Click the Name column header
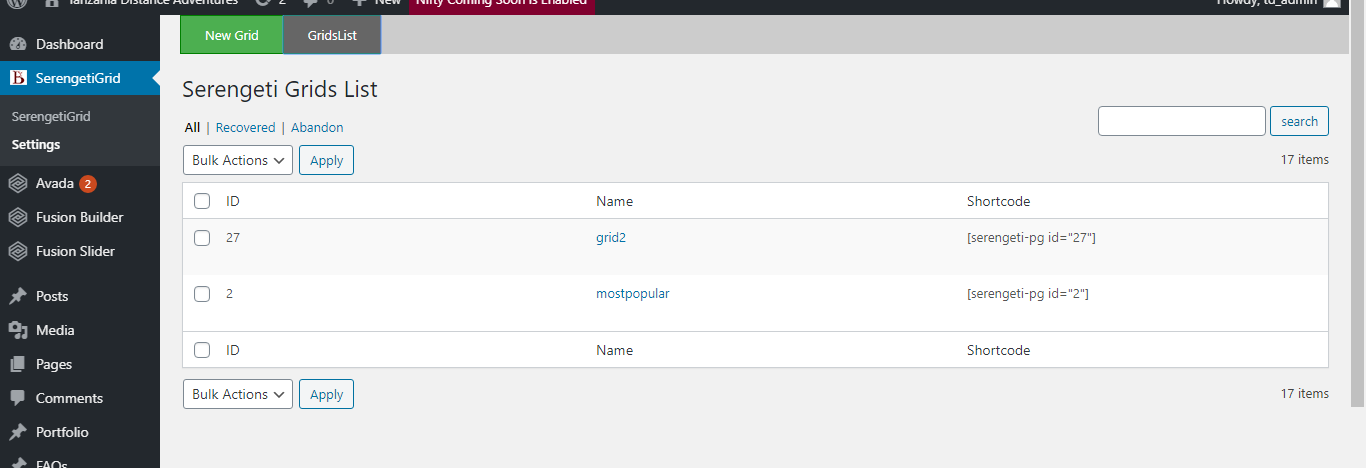1366x468 pixels. [x=614, y=201]
